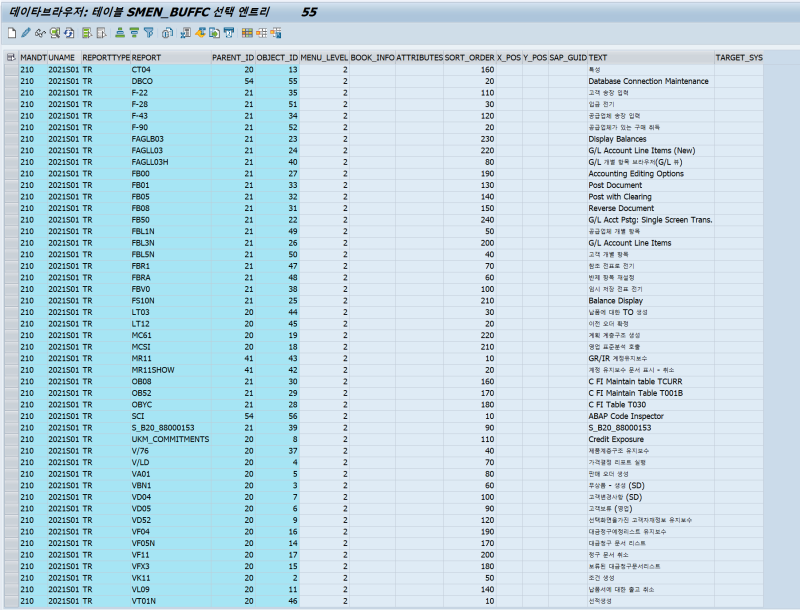800x610 pixels.
Task: Click the 'OB52' report cell
Action: click(171, 393)
